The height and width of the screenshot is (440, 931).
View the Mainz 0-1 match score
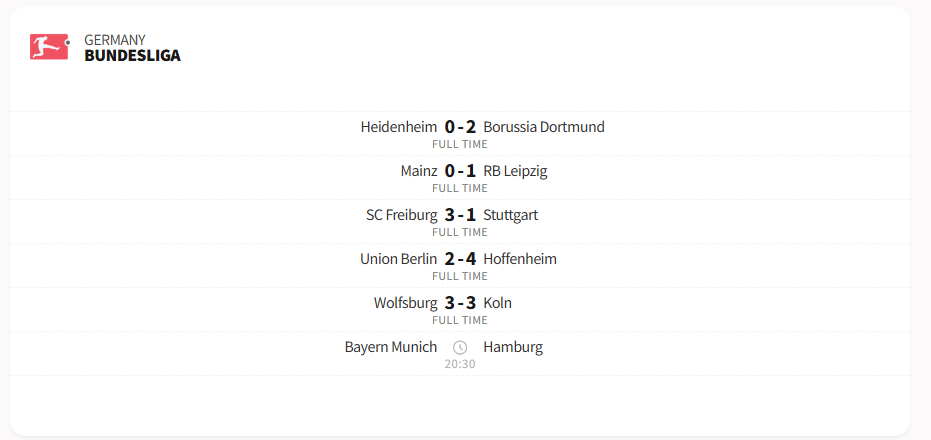pos(460,171)
